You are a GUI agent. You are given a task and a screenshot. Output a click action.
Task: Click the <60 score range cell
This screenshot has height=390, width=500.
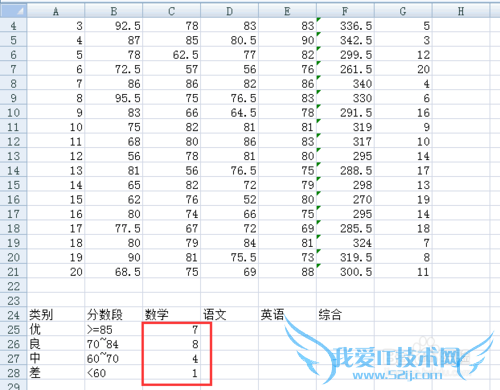tap(114, 373)
